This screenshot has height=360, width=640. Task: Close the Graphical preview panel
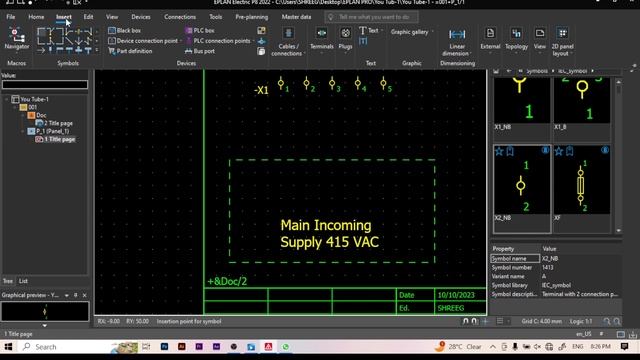click(x=84, y=295)
